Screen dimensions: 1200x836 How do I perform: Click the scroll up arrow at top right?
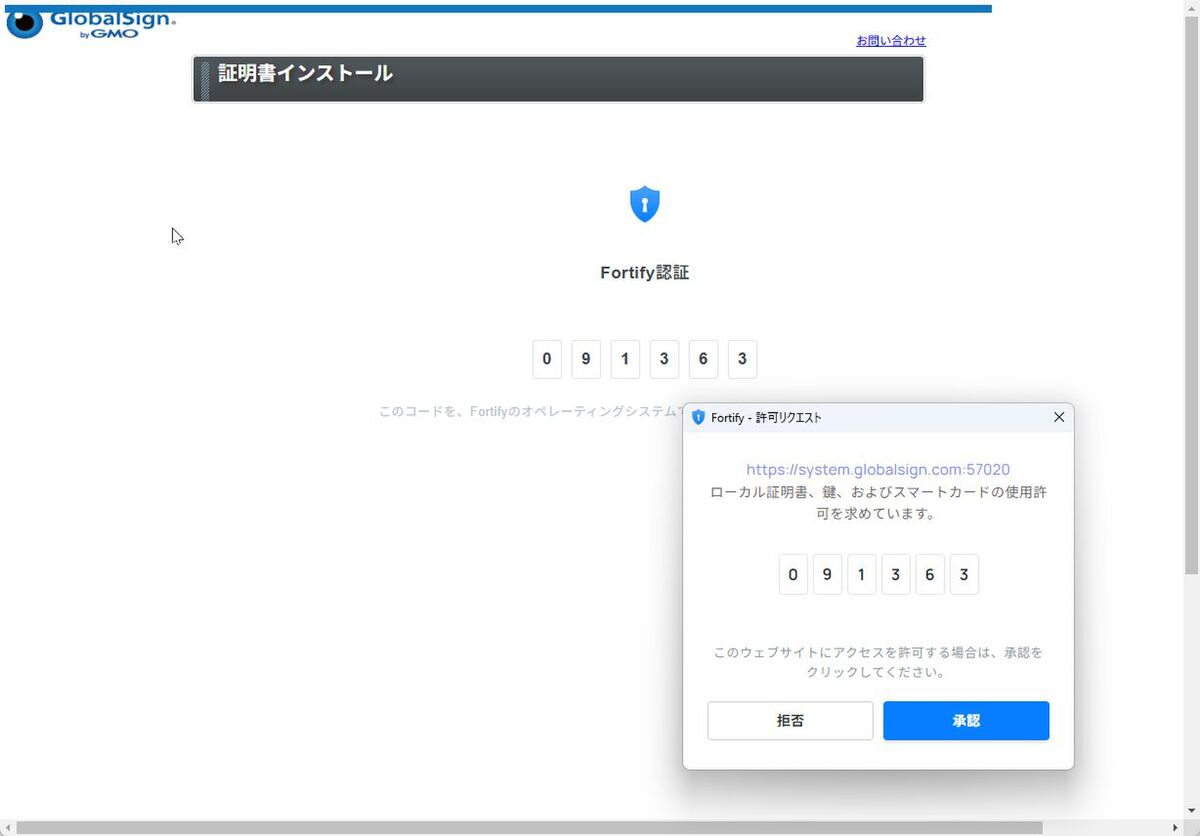click(1191, 7)
